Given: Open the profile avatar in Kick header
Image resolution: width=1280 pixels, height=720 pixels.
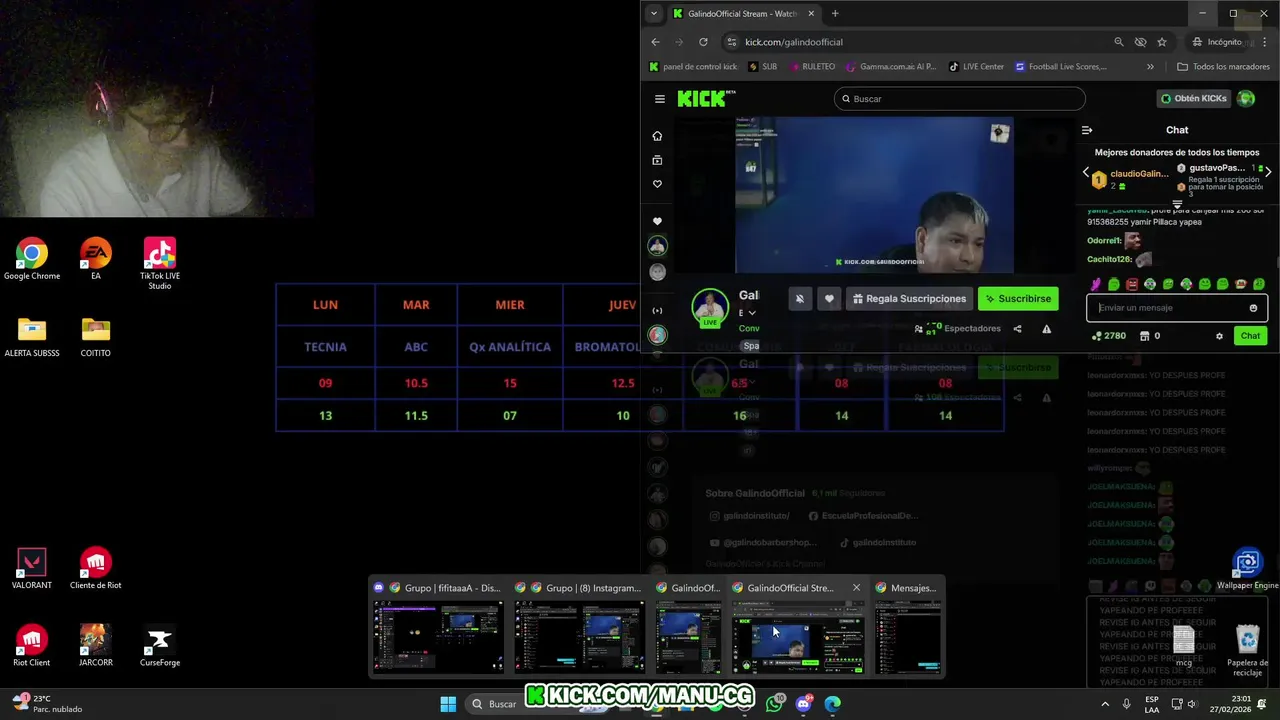Looking at the screenshot, I should click(1246, 98).
